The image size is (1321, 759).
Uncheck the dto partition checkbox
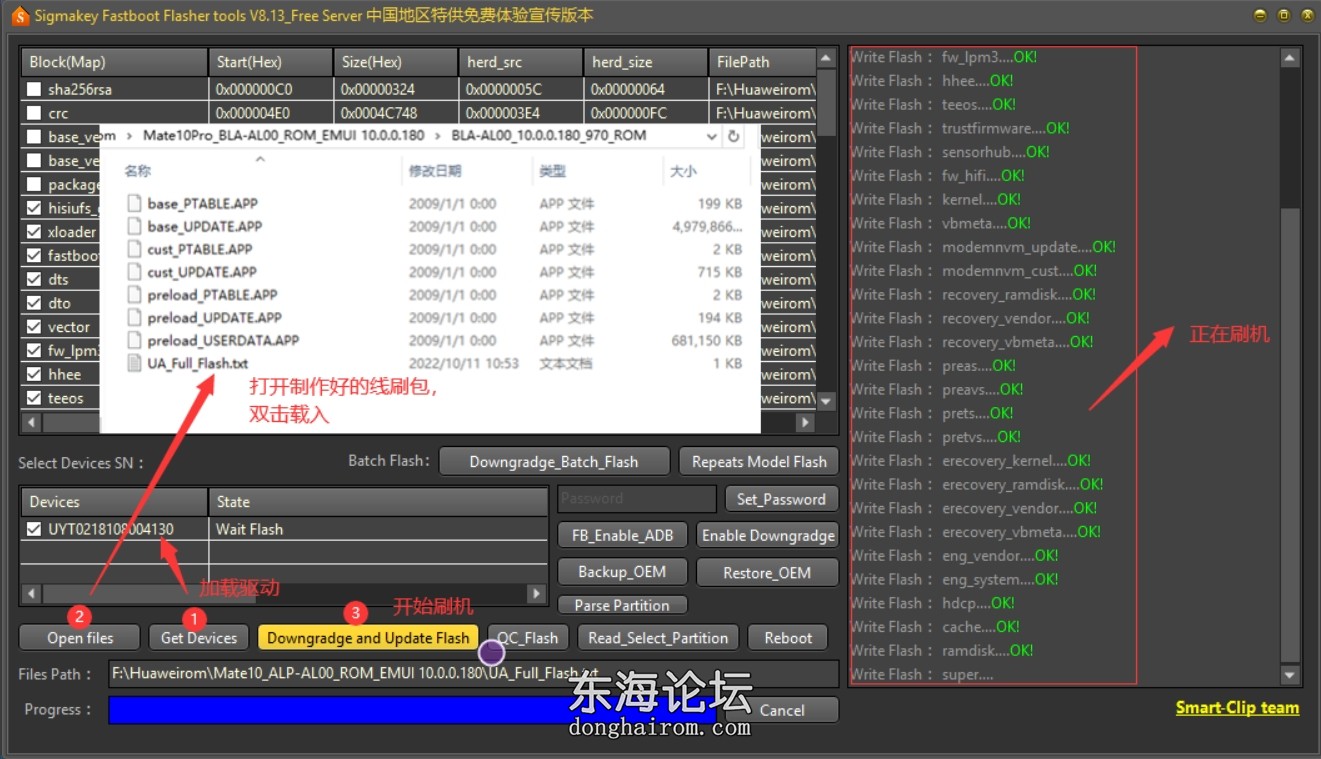pyautogui.click(x=34, y=303)
